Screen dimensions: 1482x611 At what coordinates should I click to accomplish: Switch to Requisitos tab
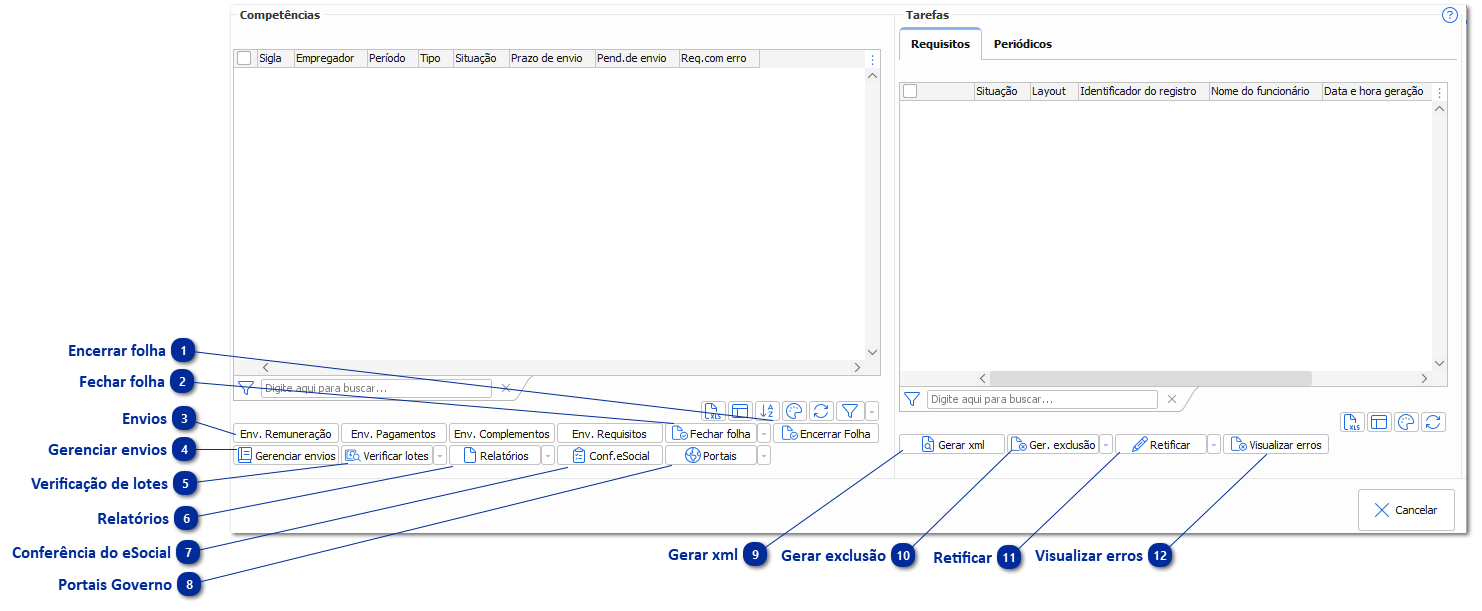coord(940,44)
